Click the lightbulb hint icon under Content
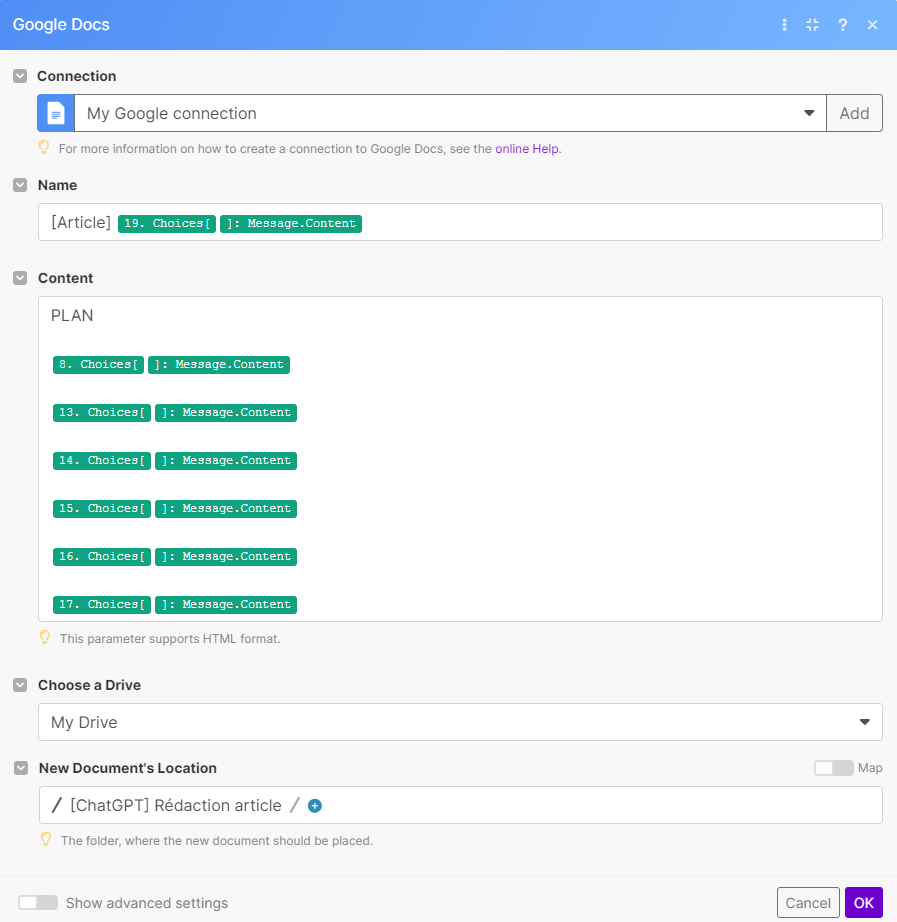The image size is (897, 922). (x=45, y=637)
